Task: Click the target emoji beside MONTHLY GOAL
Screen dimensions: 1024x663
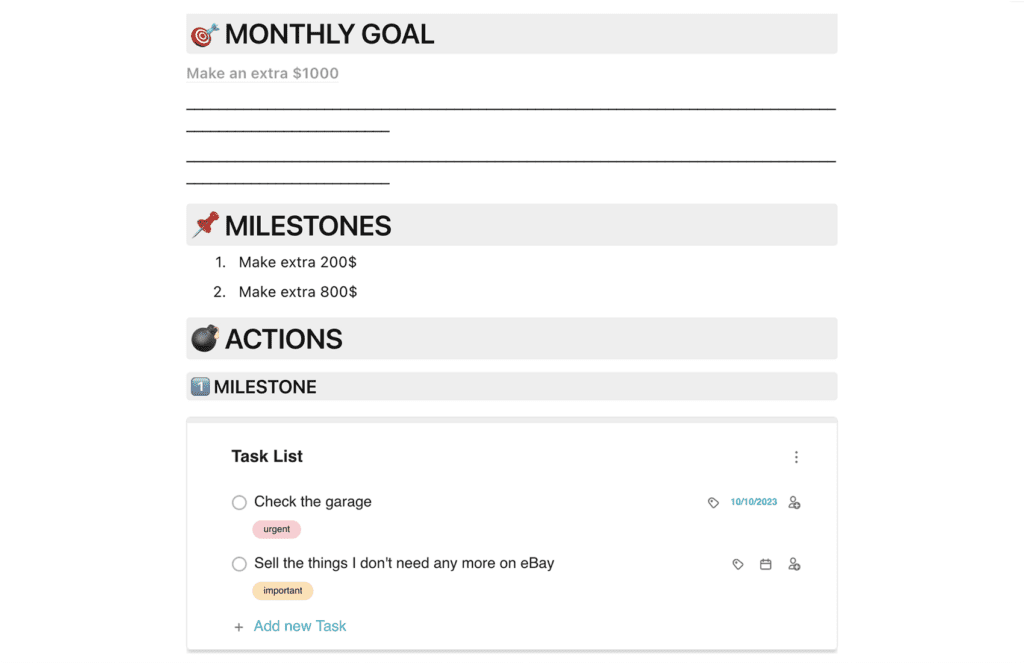Action: coord(203,33)
